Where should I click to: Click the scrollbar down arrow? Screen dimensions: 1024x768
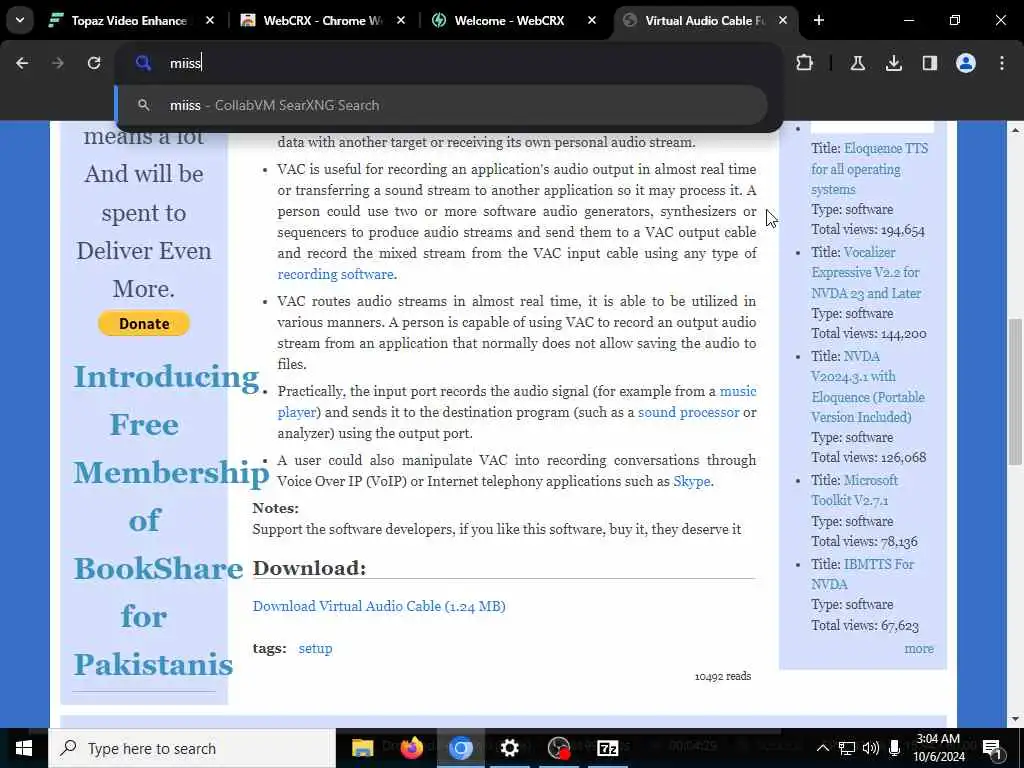point(1015,719)
